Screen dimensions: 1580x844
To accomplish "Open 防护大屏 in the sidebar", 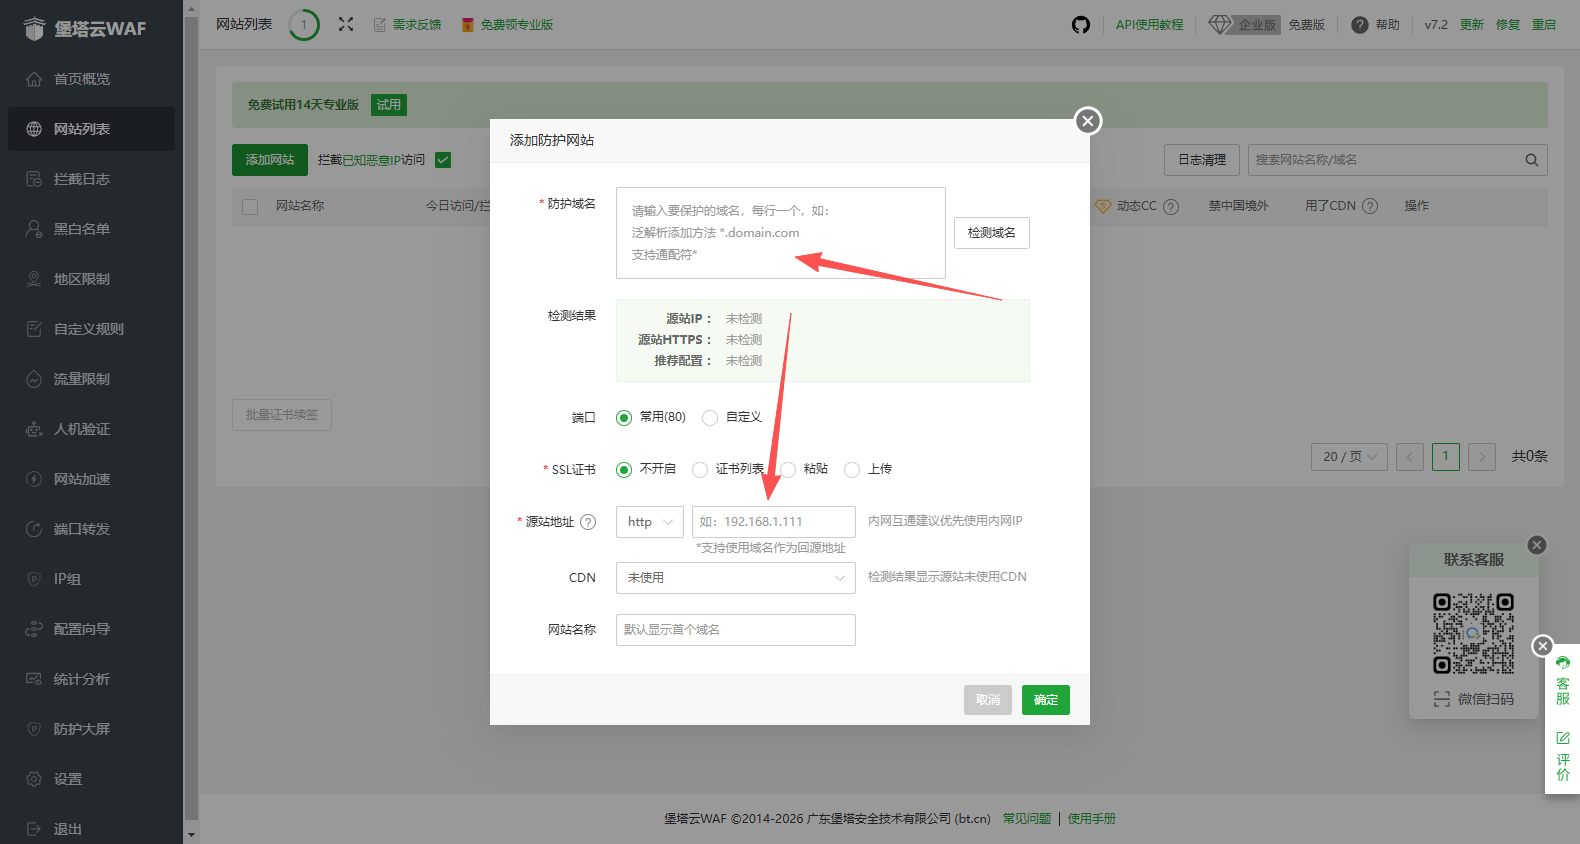I will (91, 729).
